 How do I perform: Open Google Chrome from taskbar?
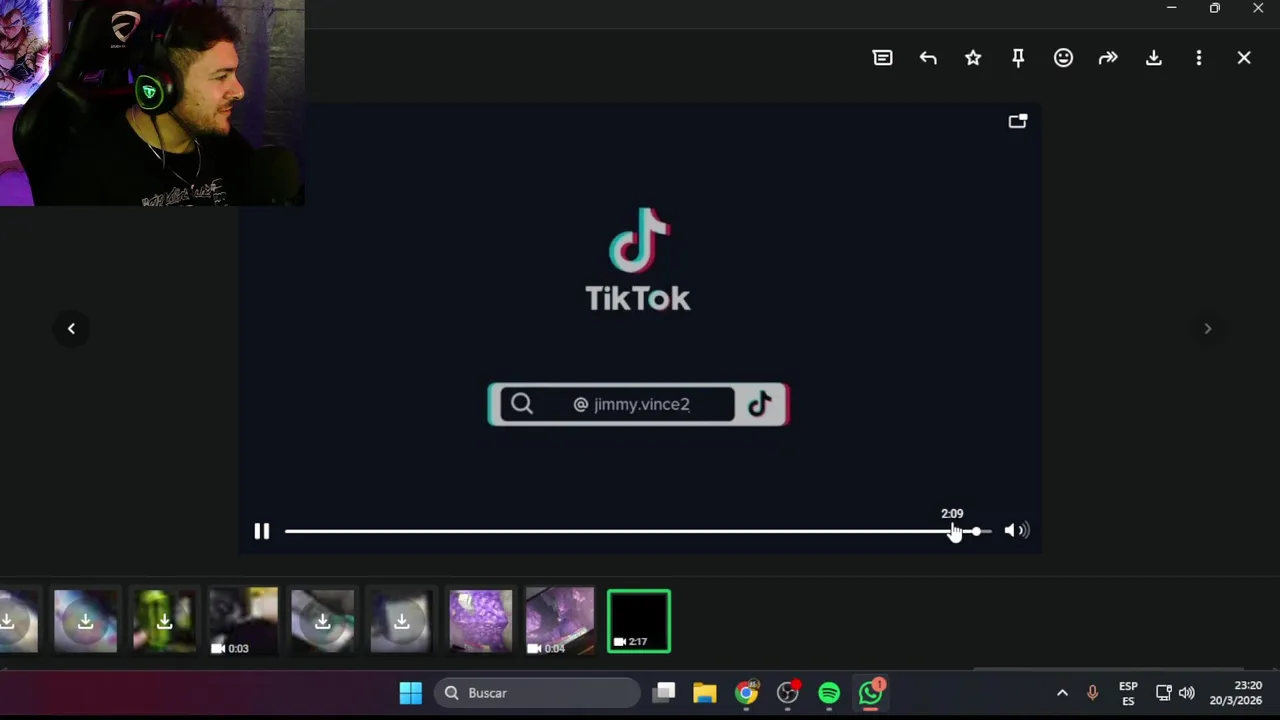747,693
